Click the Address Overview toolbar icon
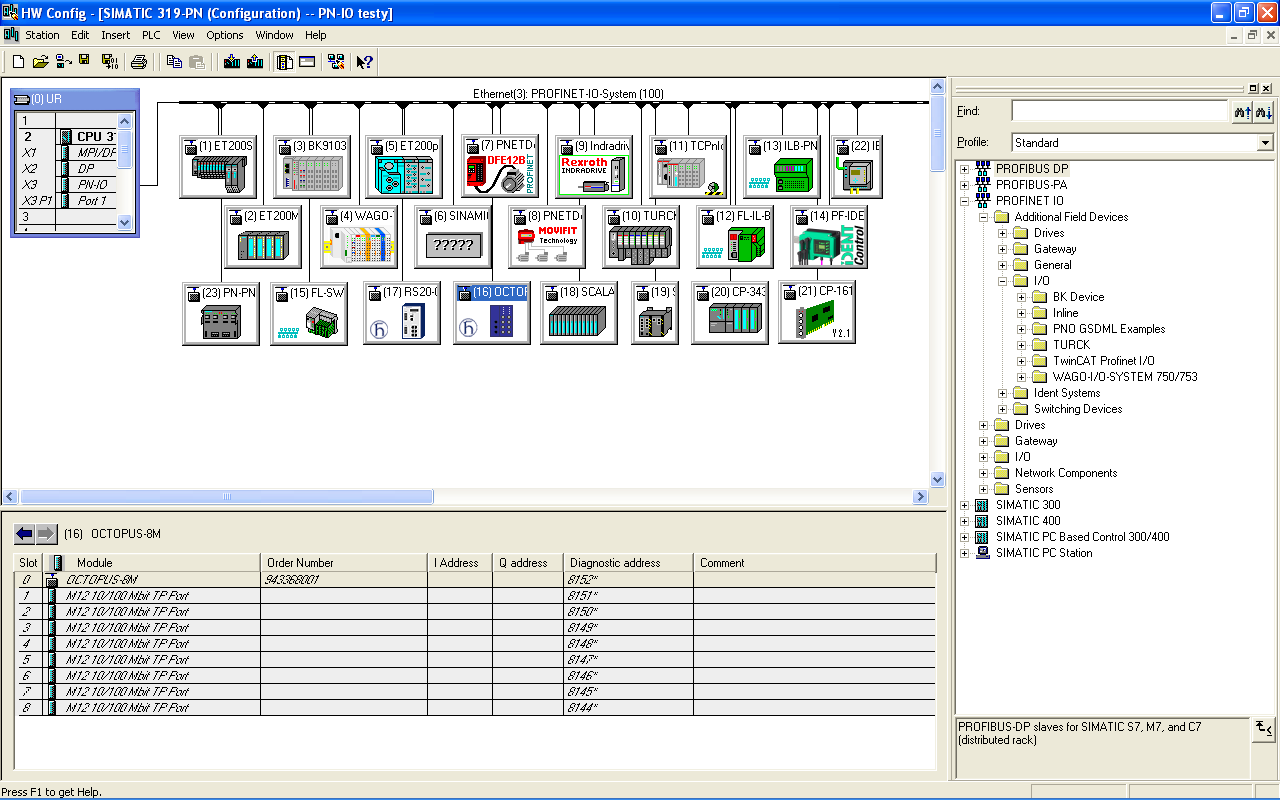The height and width of the screenshot is (800, 1280). [x=307, y=62]
